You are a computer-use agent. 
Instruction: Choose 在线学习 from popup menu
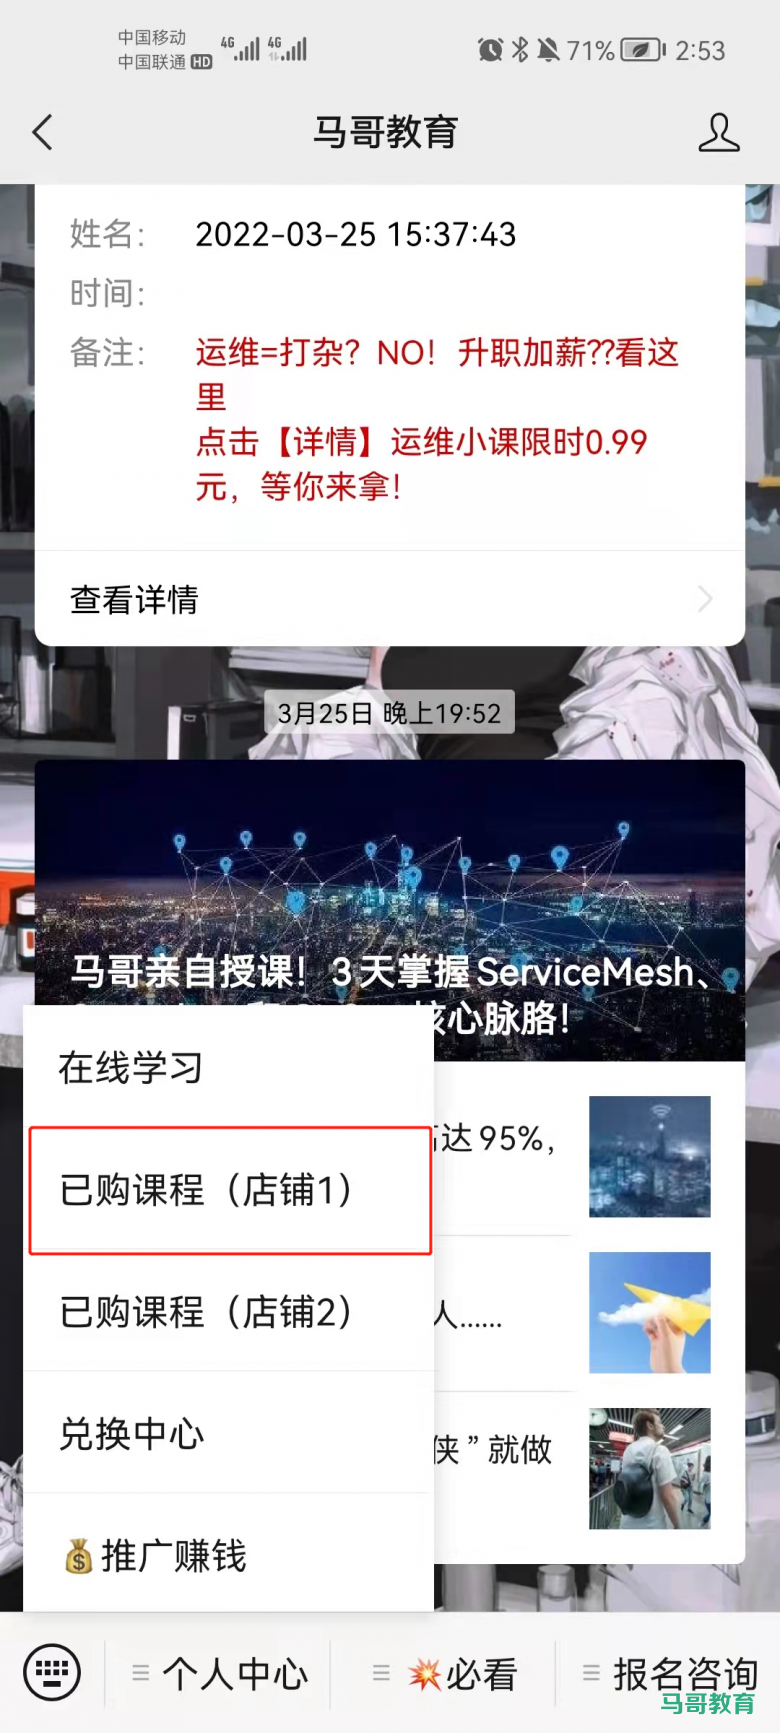pos(229,1068)
